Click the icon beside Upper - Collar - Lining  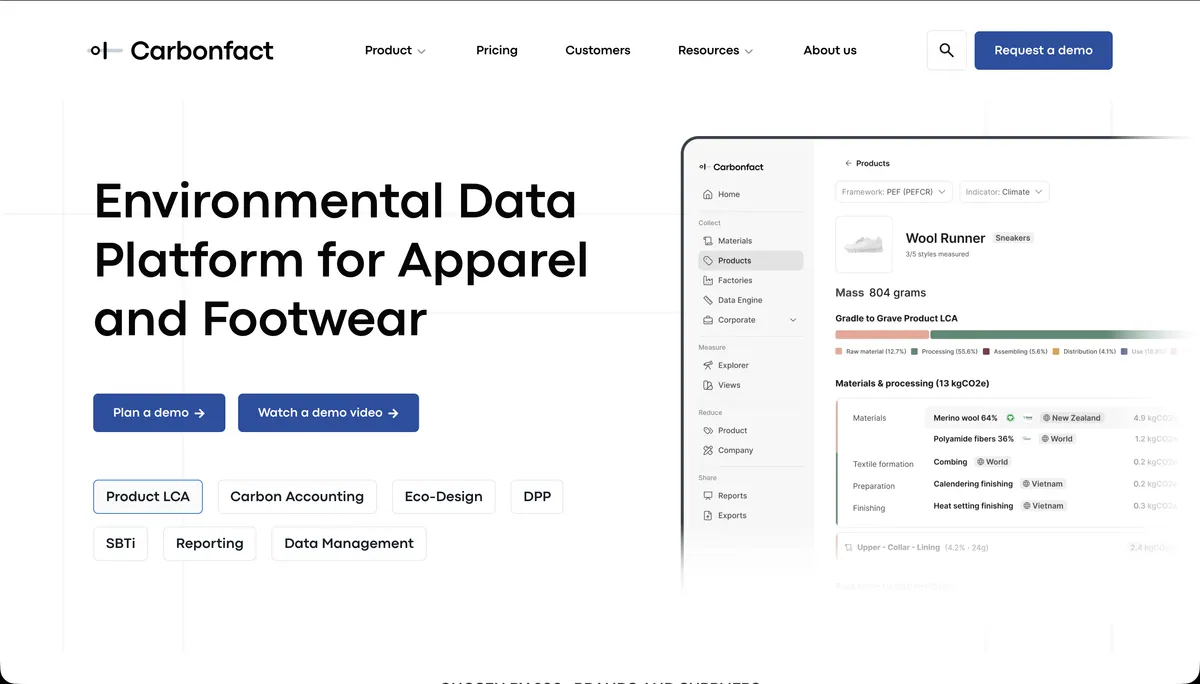tap(849, 548)
